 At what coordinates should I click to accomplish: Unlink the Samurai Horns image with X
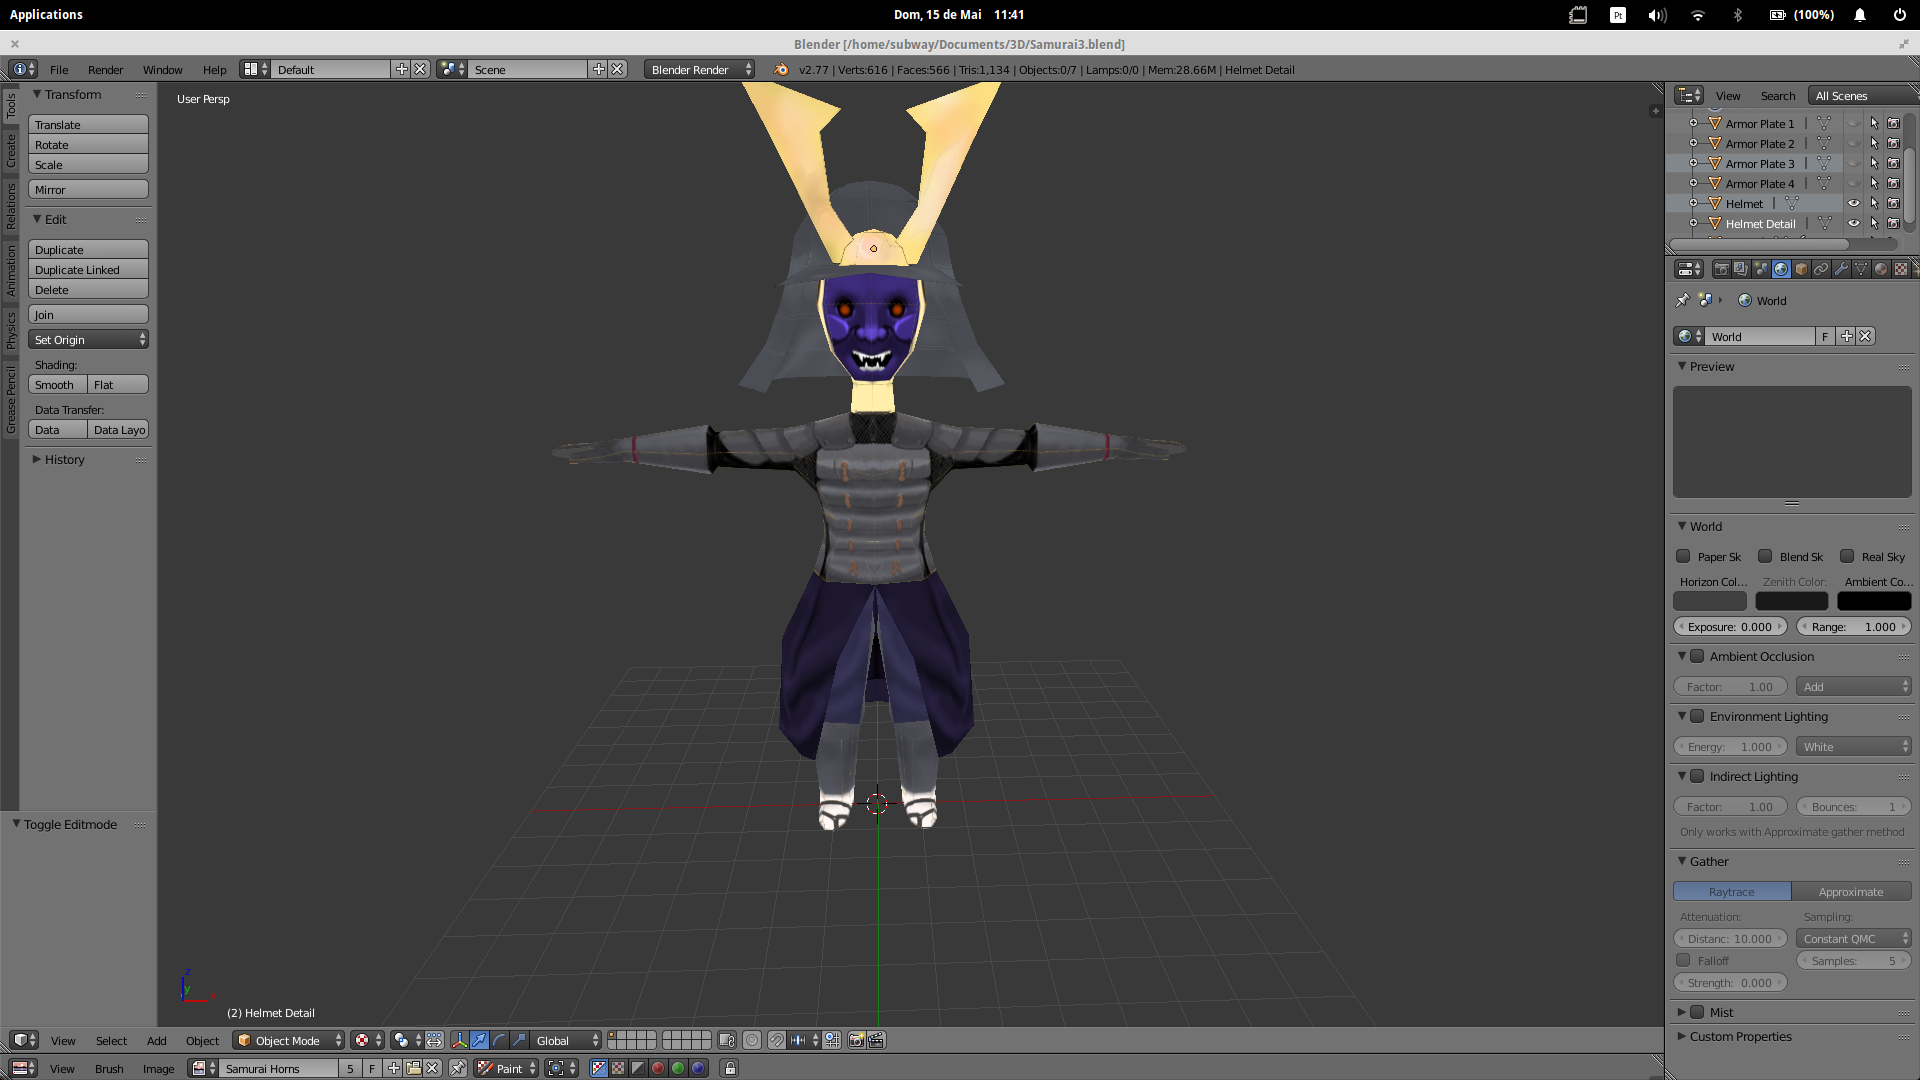pyautogui.click(x=433, y=1068)
